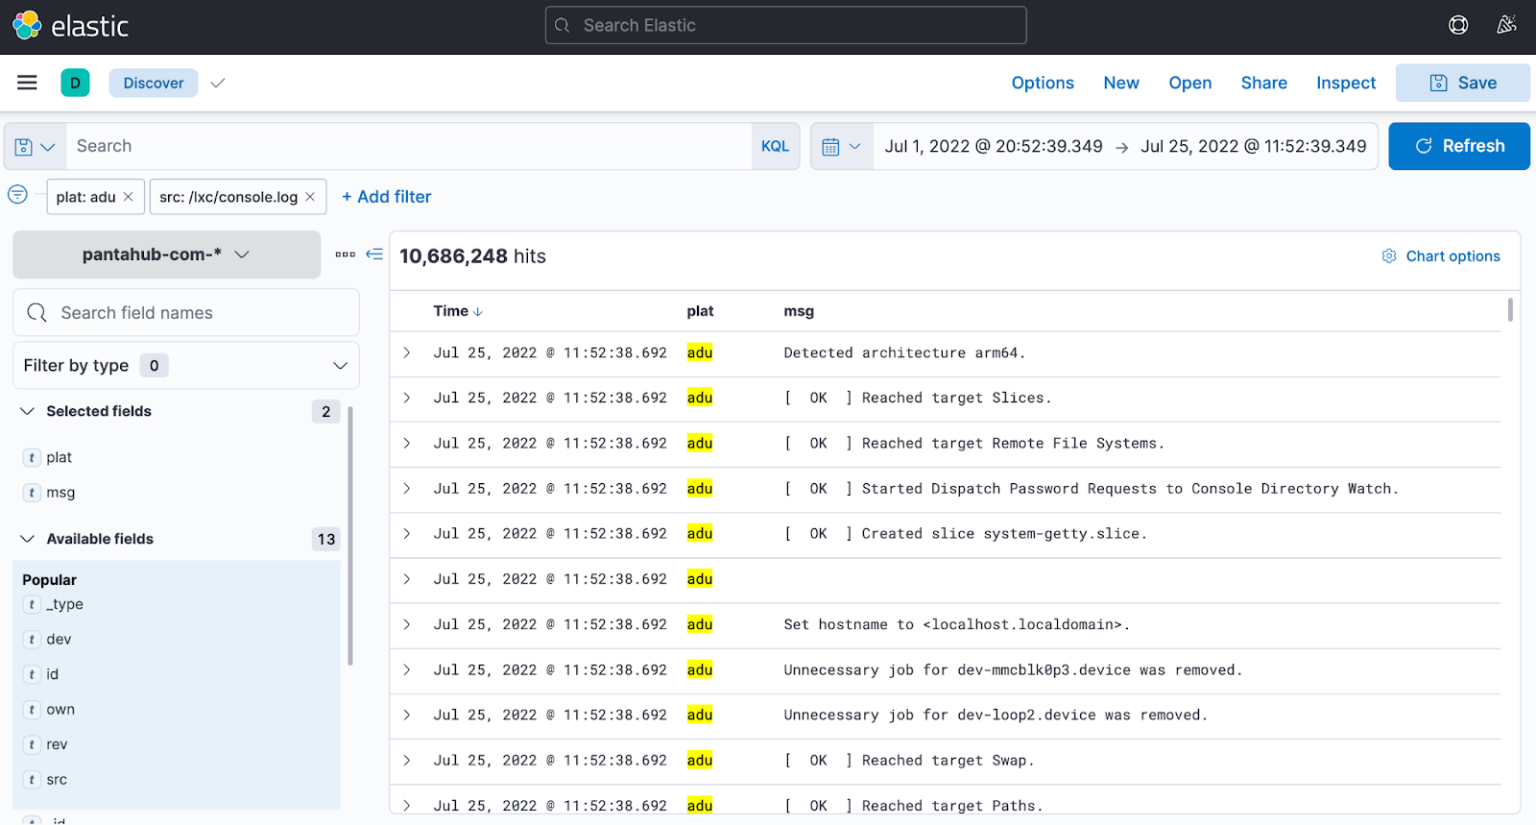Toggle the Time column sort order

pyautogui.click(x=458, y=311)
